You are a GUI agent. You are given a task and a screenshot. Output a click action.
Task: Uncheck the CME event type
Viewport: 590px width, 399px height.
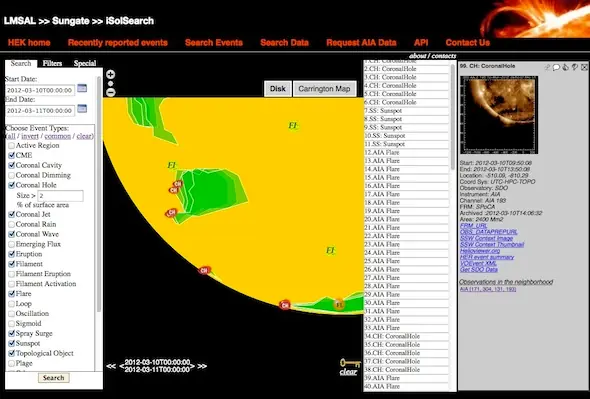coord(12,155)
